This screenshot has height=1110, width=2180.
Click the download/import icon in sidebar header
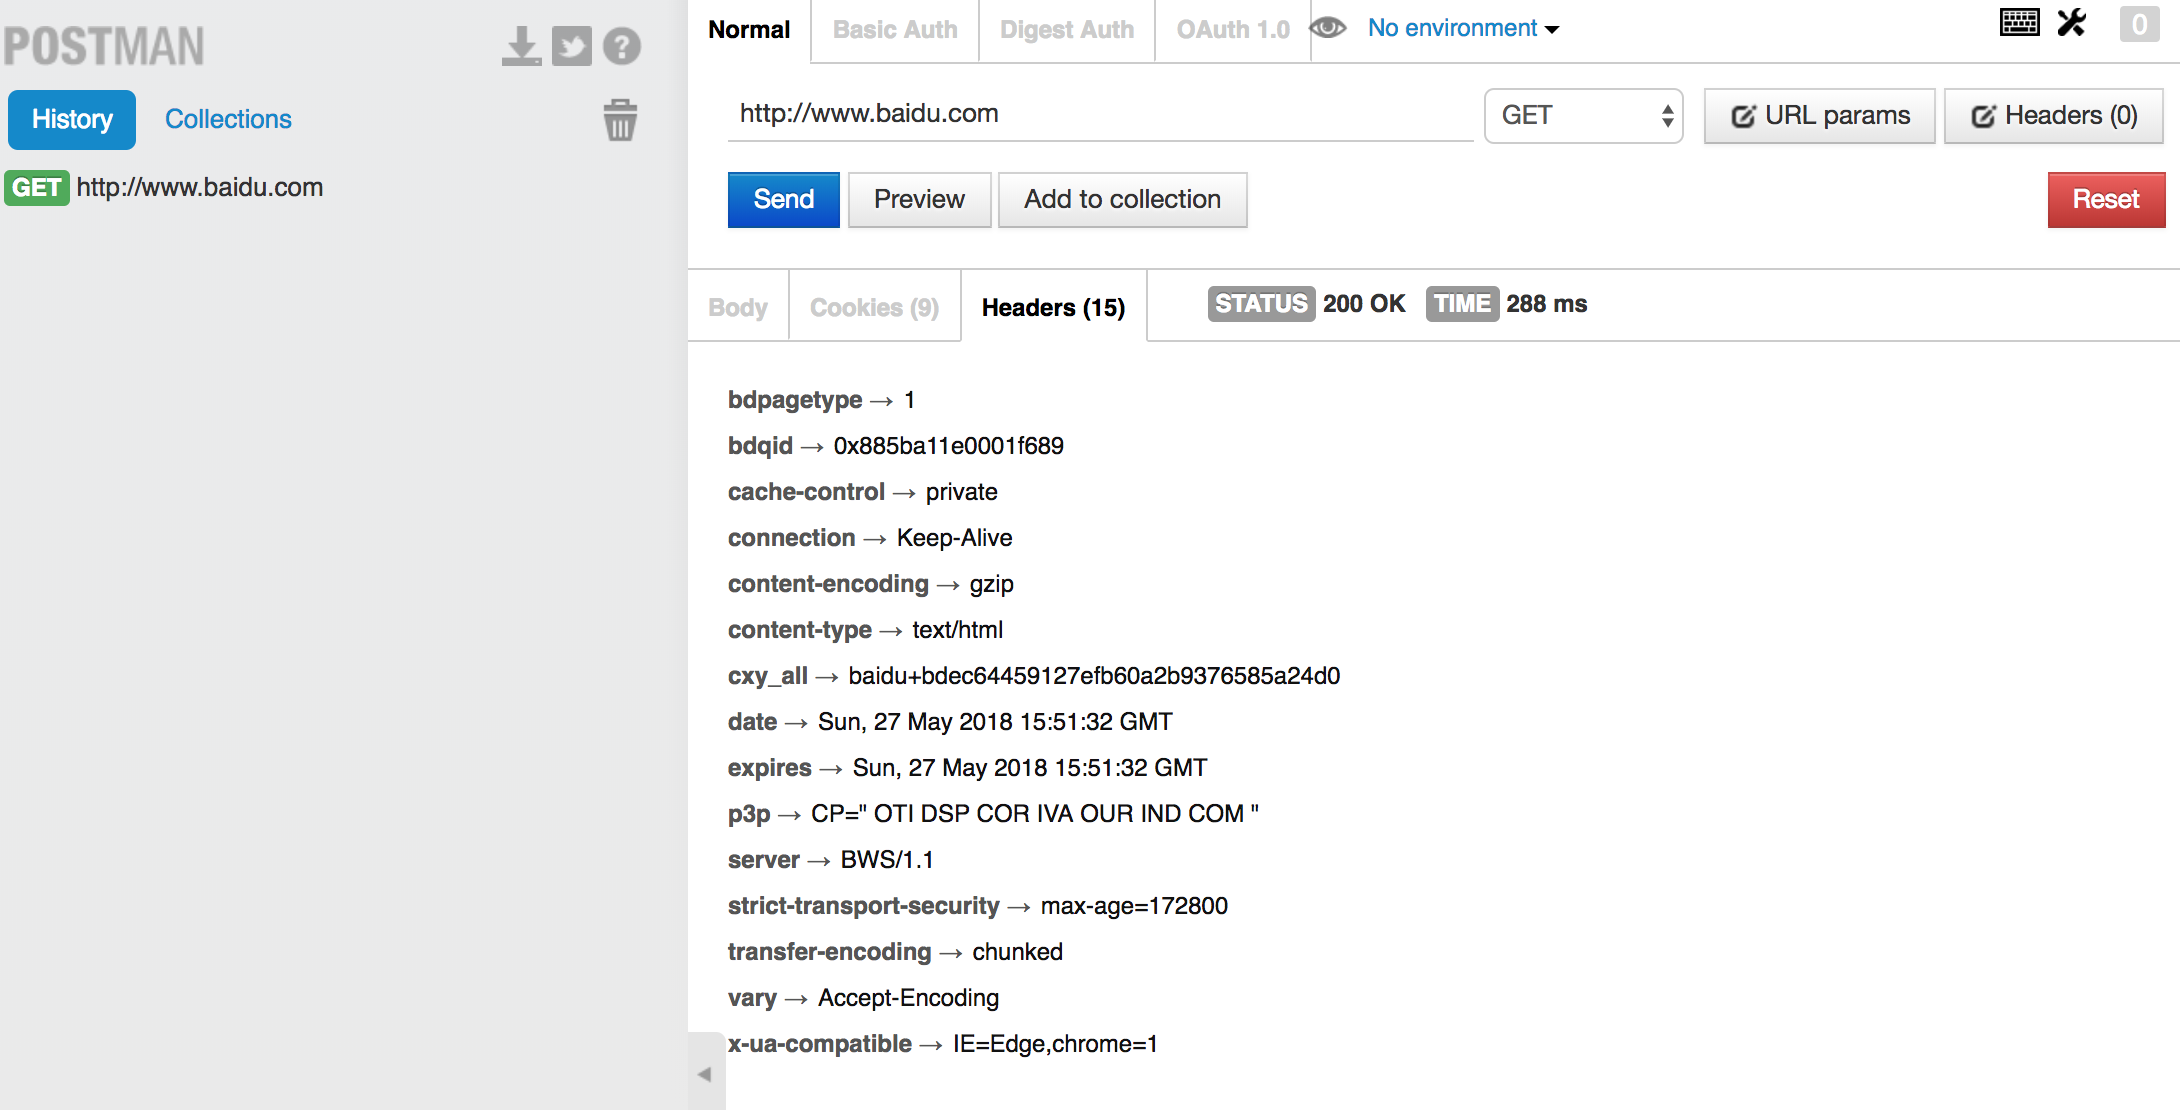click(521, 46)
